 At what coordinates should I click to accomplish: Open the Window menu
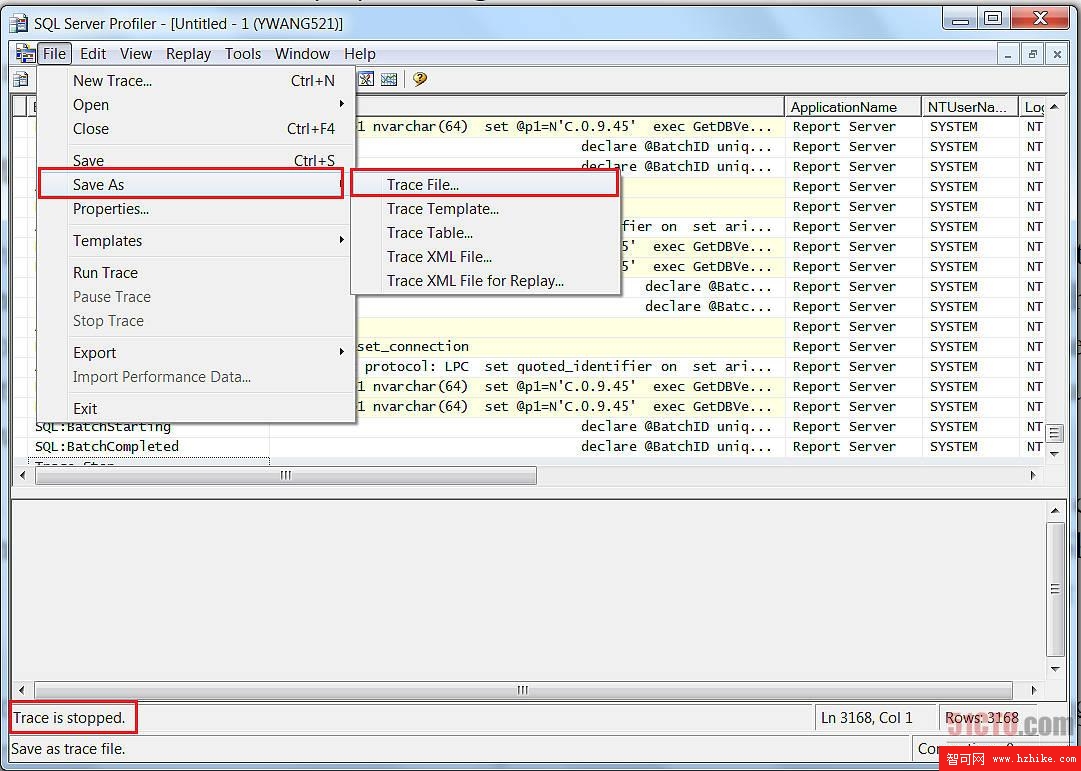click(302, 54)
